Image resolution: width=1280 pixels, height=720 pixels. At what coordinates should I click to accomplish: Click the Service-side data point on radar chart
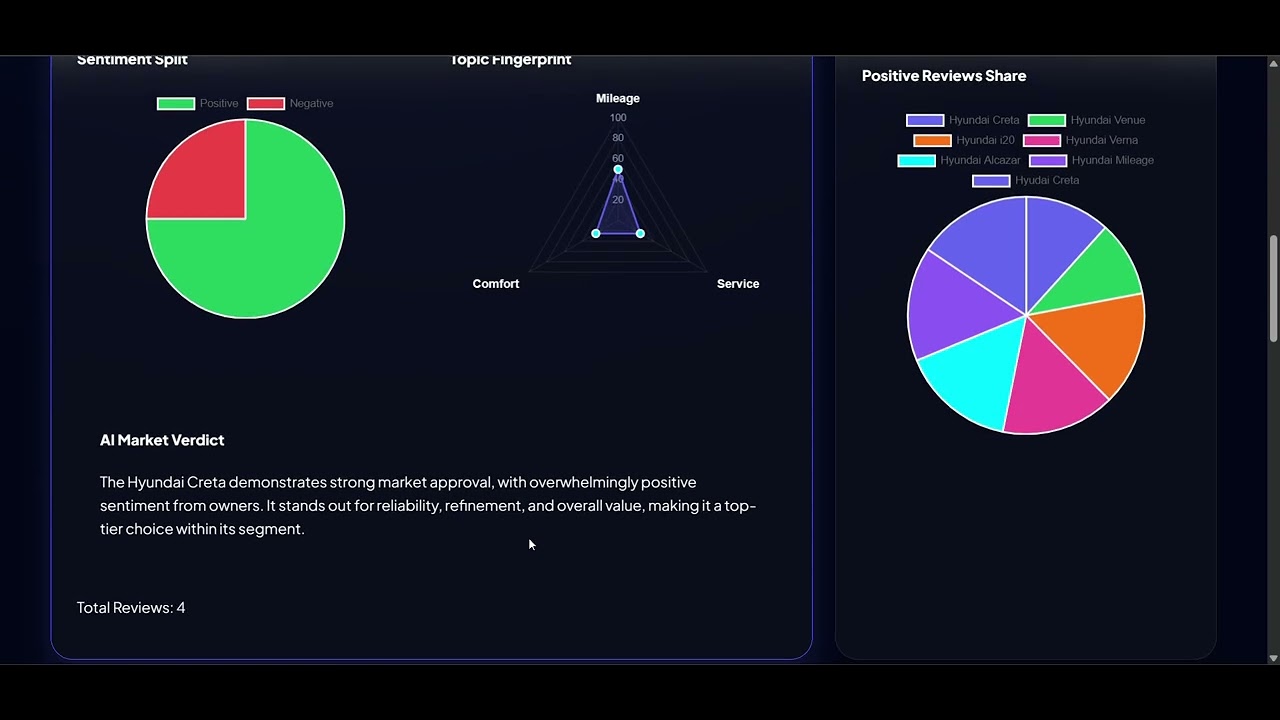point(640,233)
